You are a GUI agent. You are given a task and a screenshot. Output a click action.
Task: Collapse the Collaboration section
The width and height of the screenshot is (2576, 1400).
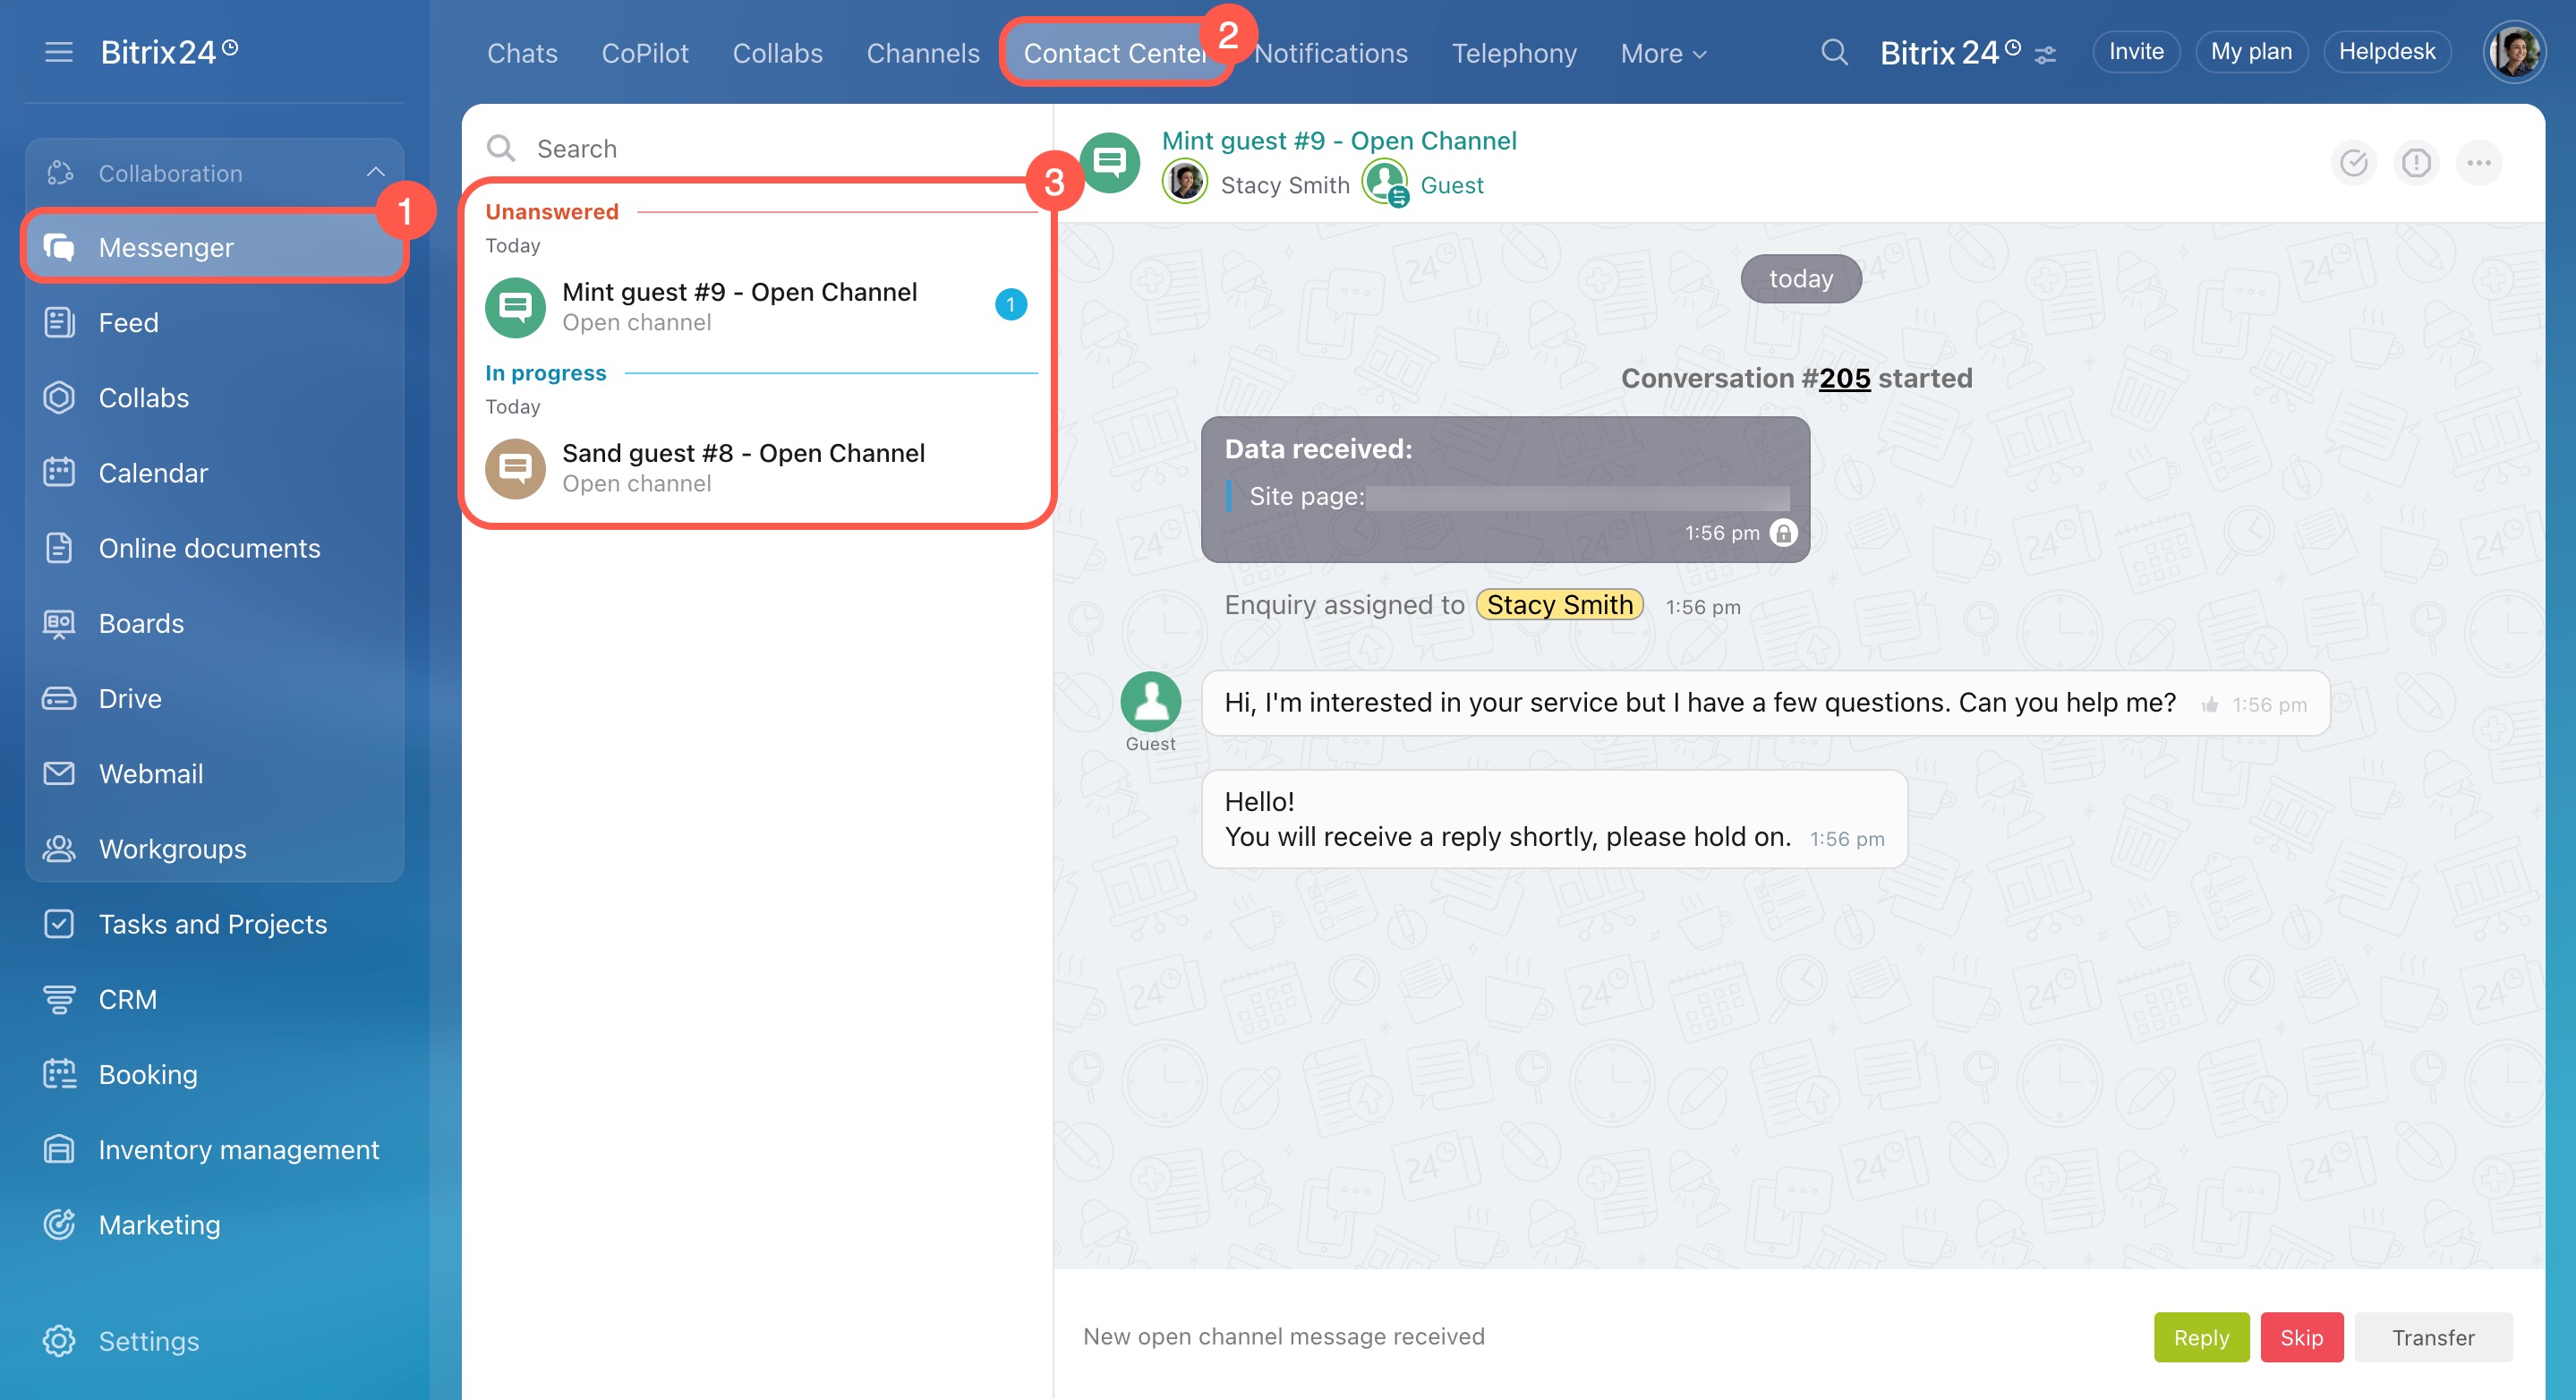[375, 173]
